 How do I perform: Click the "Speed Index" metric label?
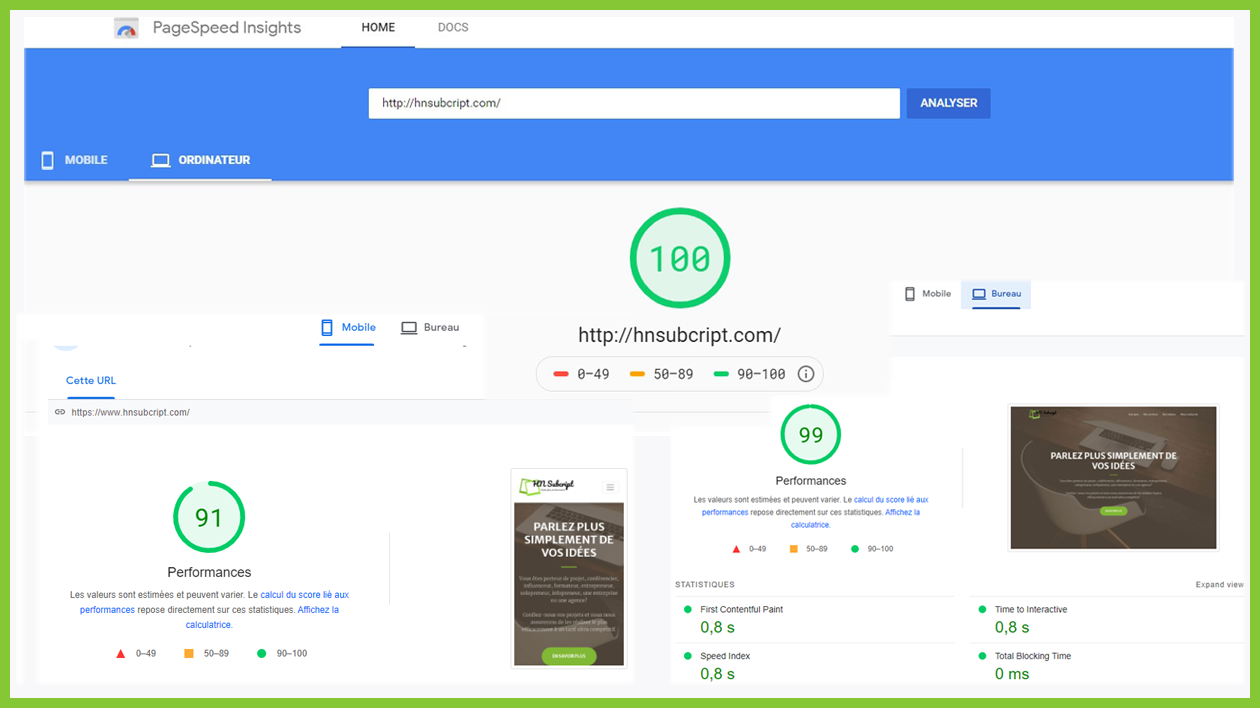(725, 656)
